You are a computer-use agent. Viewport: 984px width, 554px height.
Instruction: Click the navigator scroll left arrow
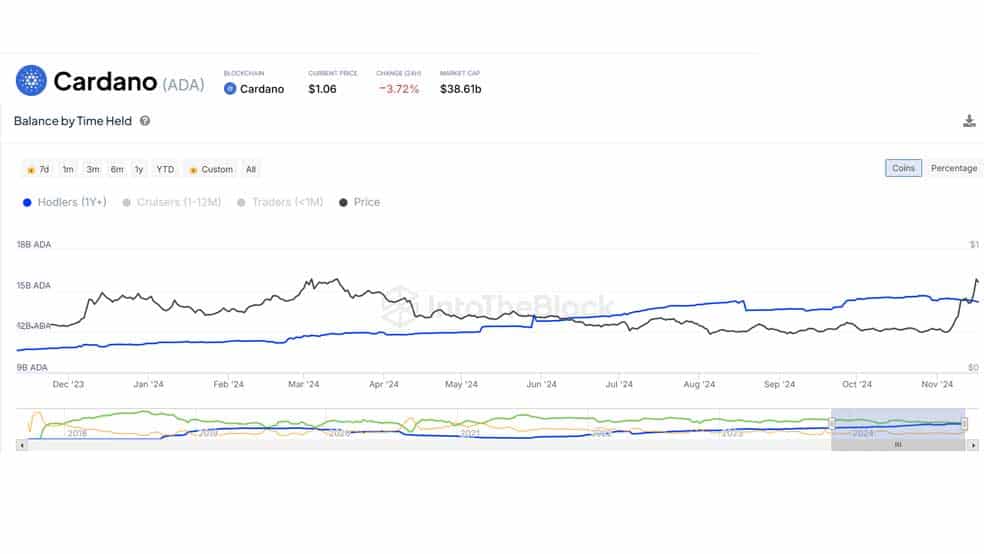pyautogui.click(x=22, y=445)
